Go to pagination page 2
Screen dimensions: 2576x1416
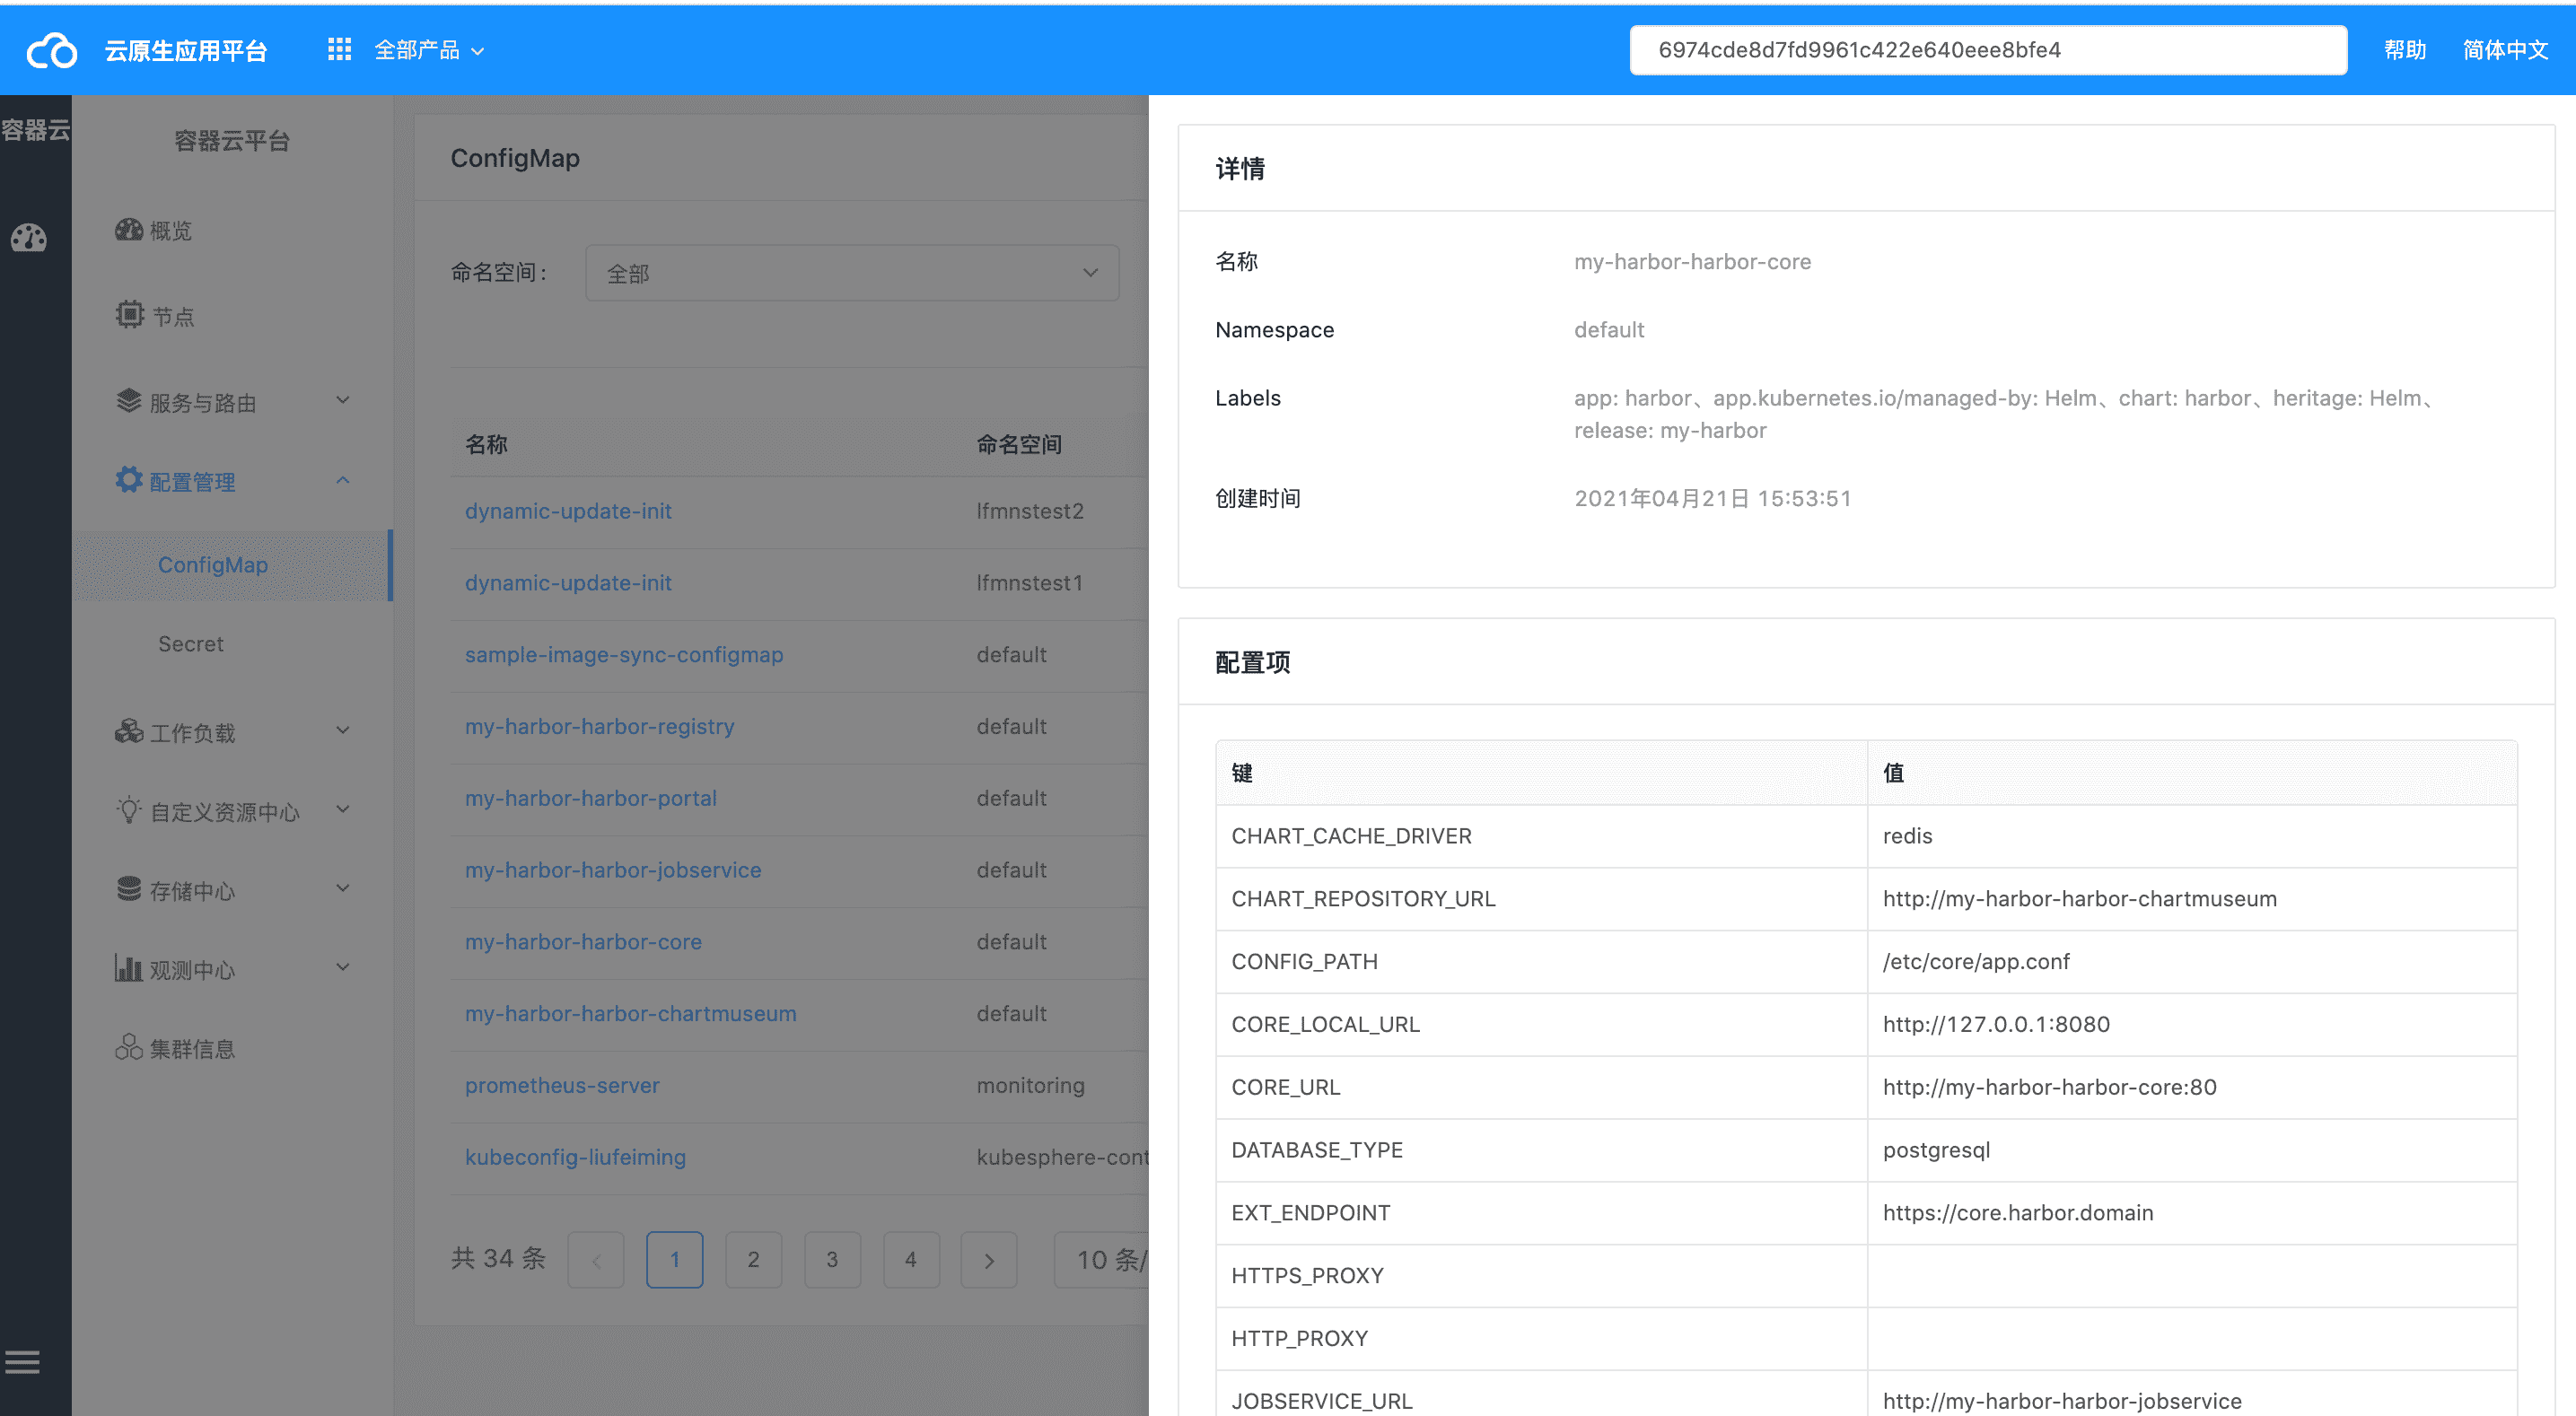click(x=753, y=1260)
